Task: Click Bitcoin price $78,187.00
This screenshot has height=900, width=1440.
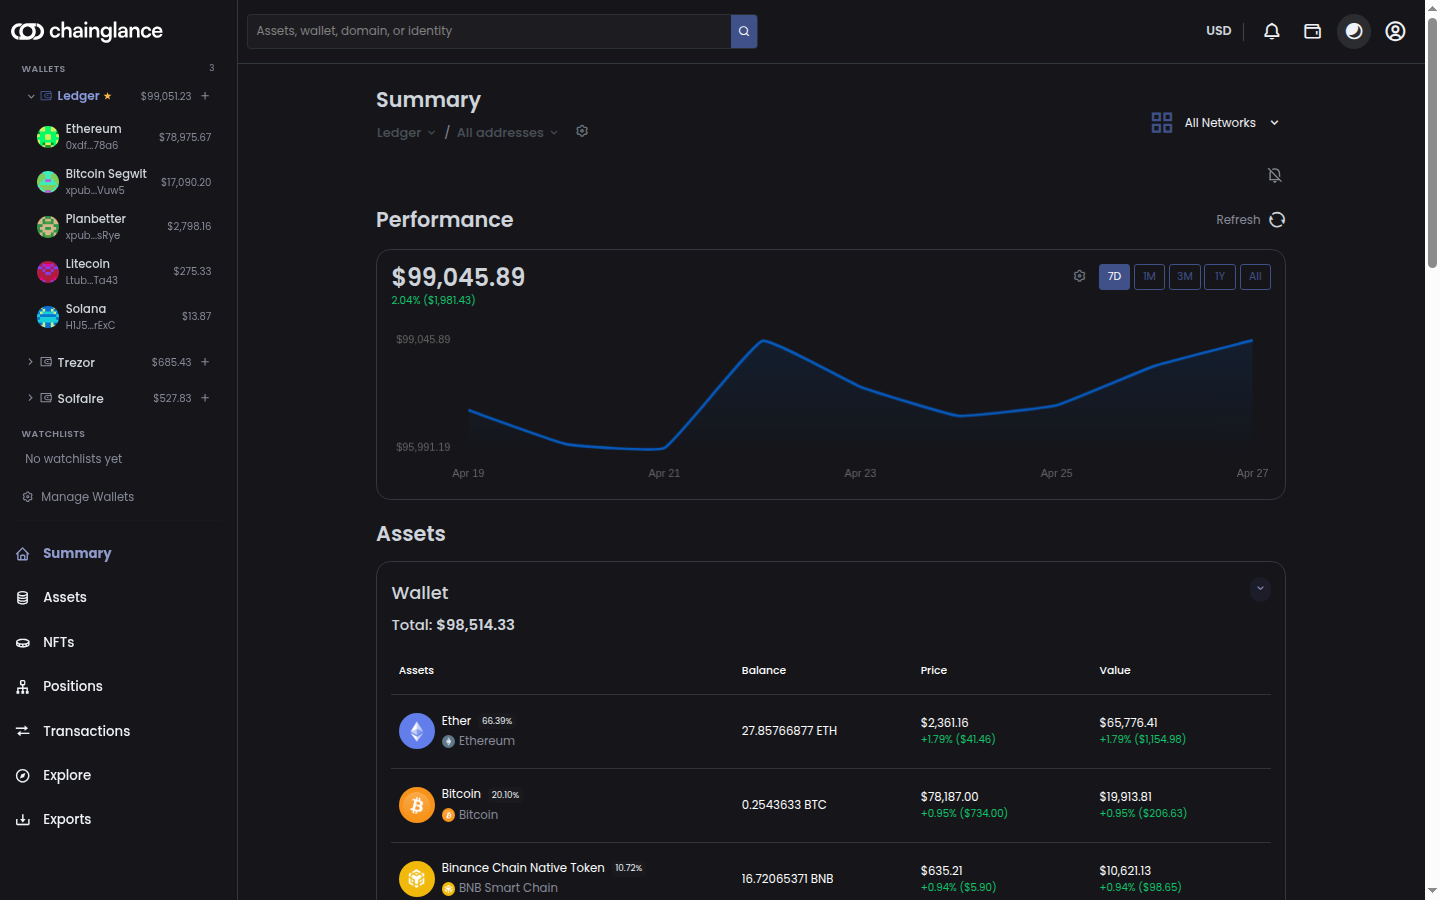Action: tap(949, 797)
